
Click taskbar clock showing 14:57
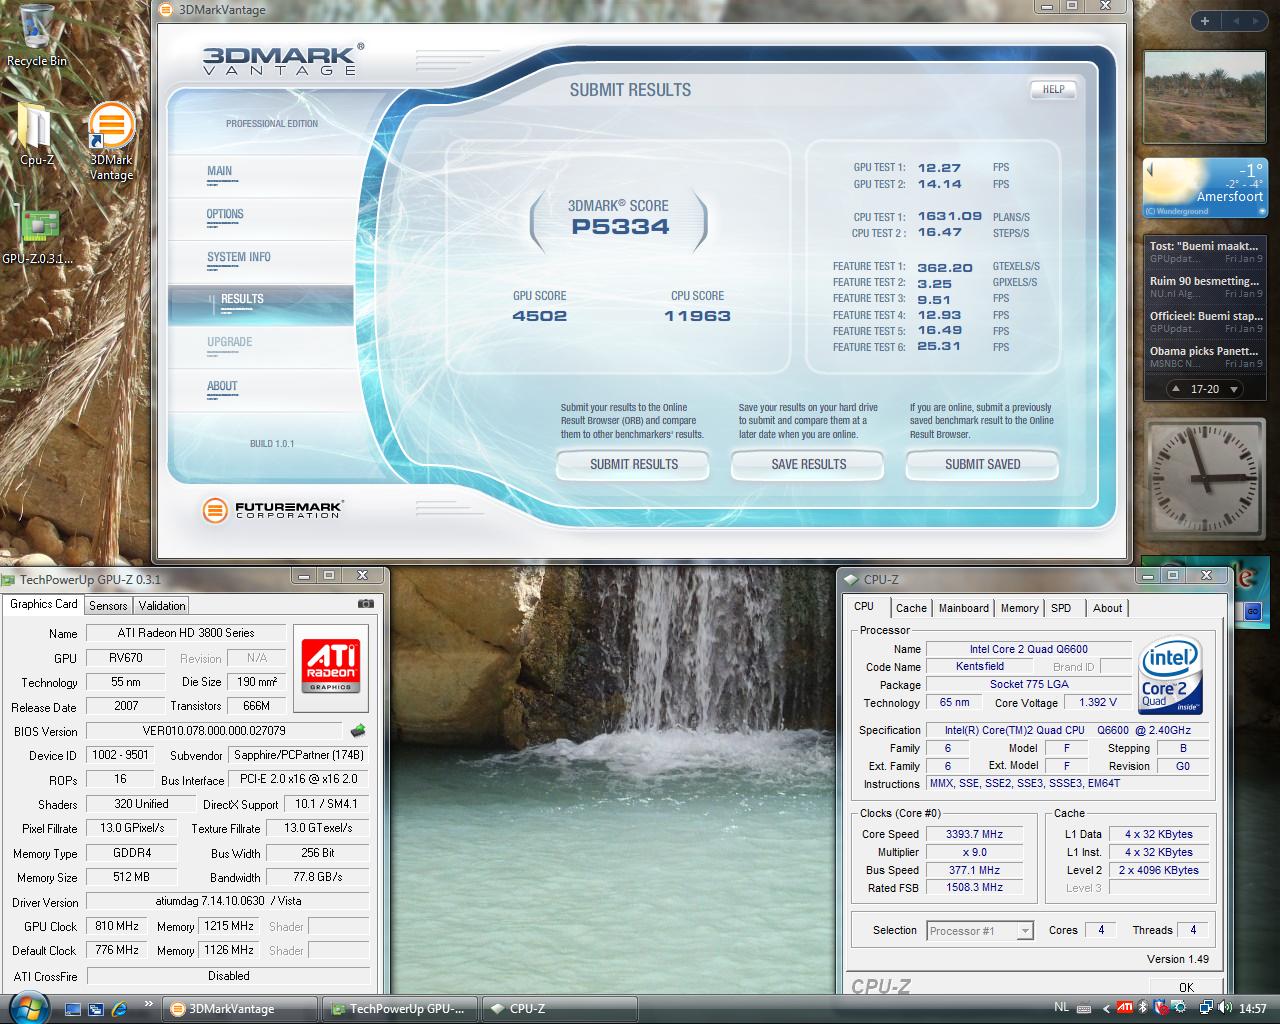tap(1252, 1009)
